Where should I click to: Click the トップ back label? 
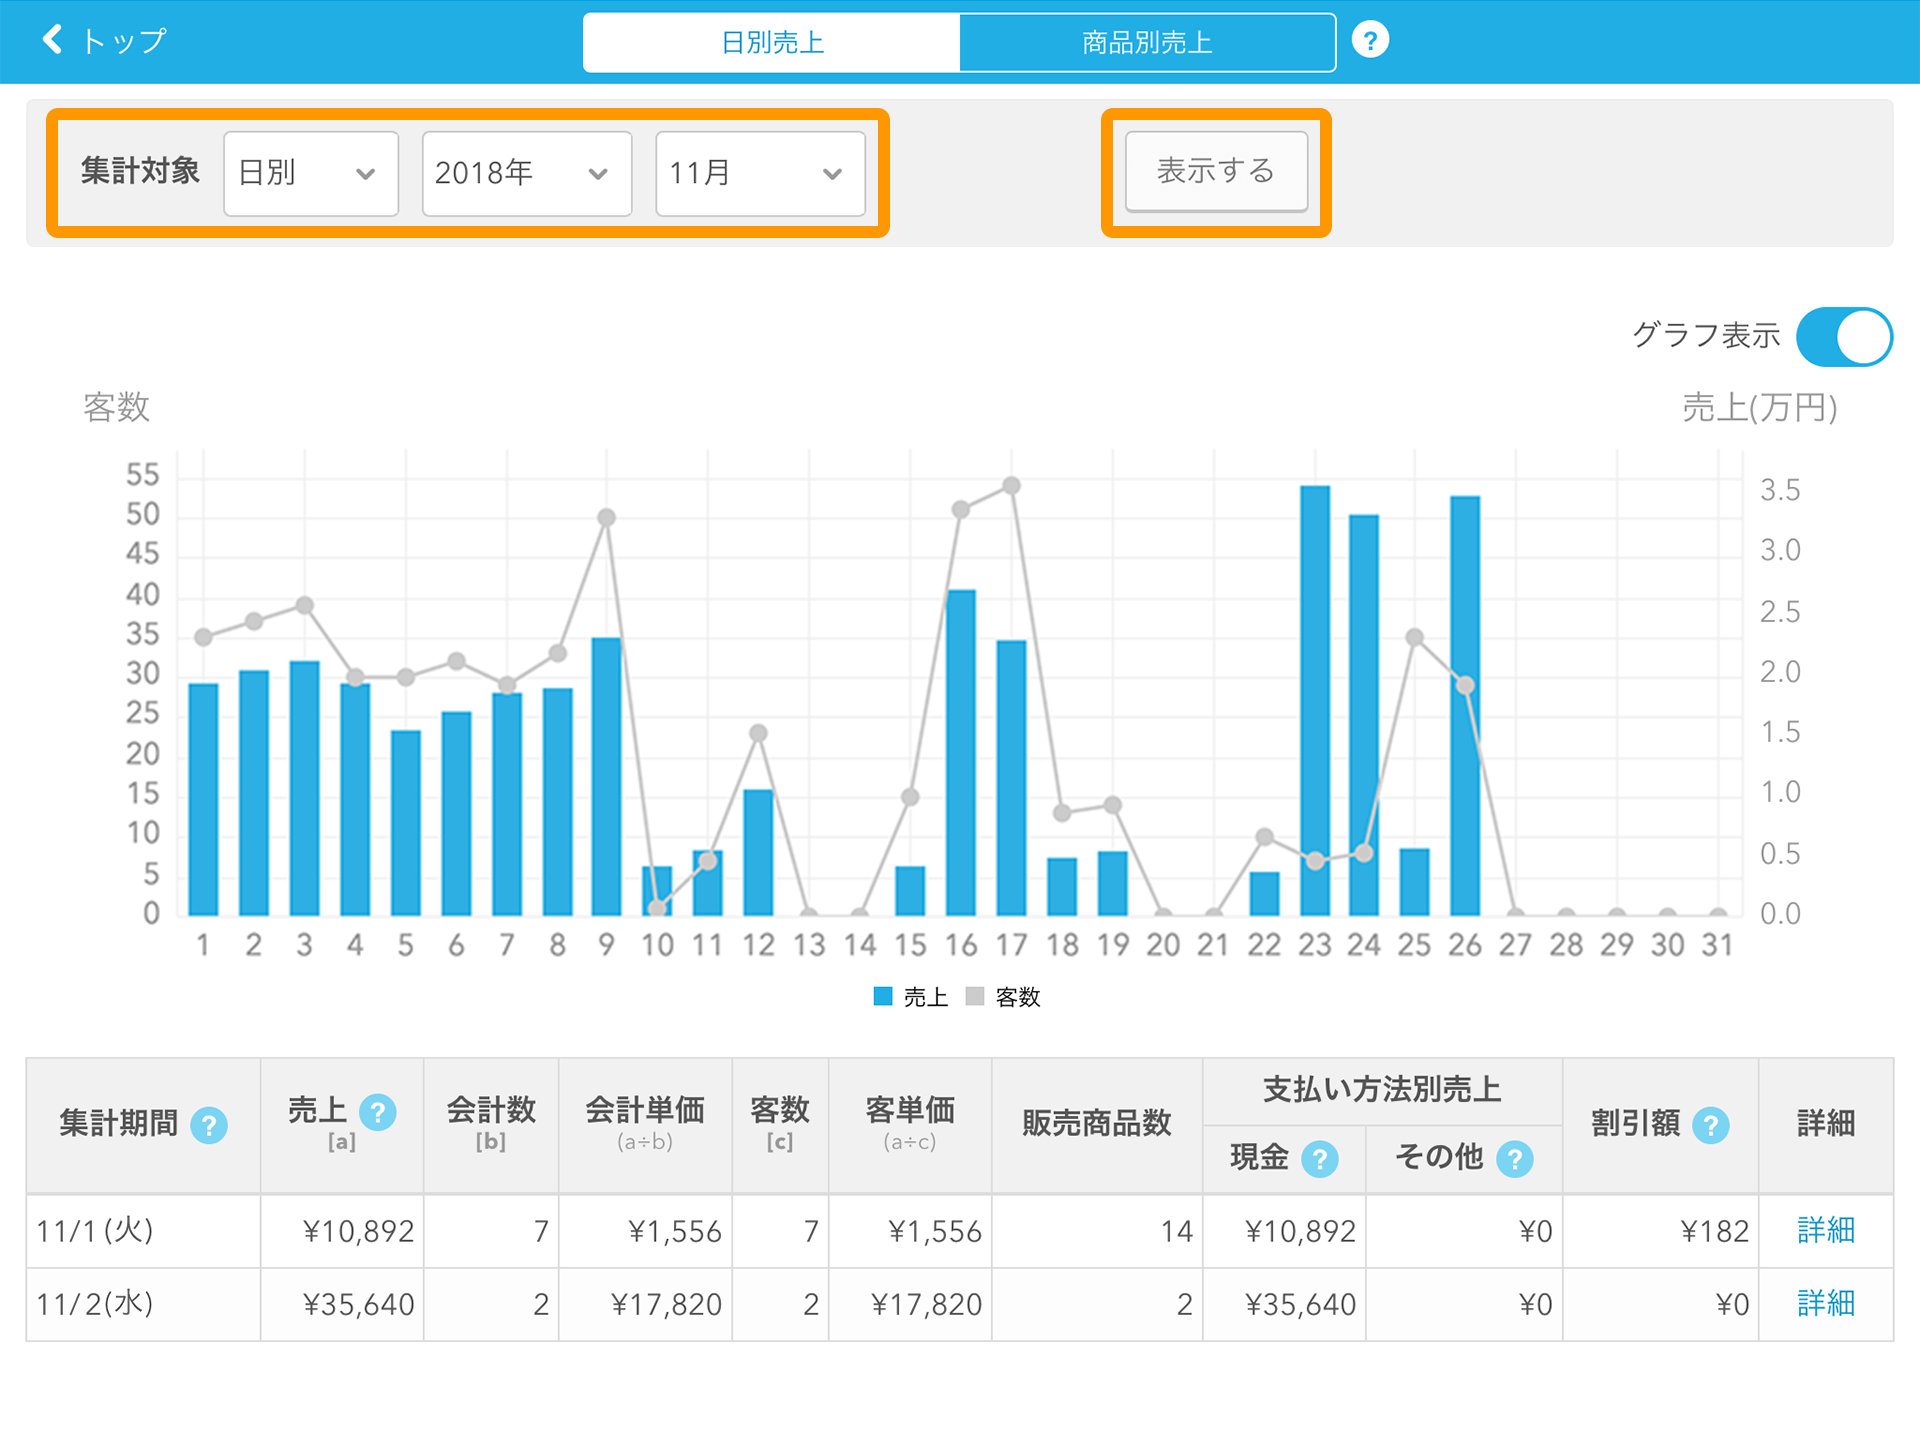[x=124, y=41]
